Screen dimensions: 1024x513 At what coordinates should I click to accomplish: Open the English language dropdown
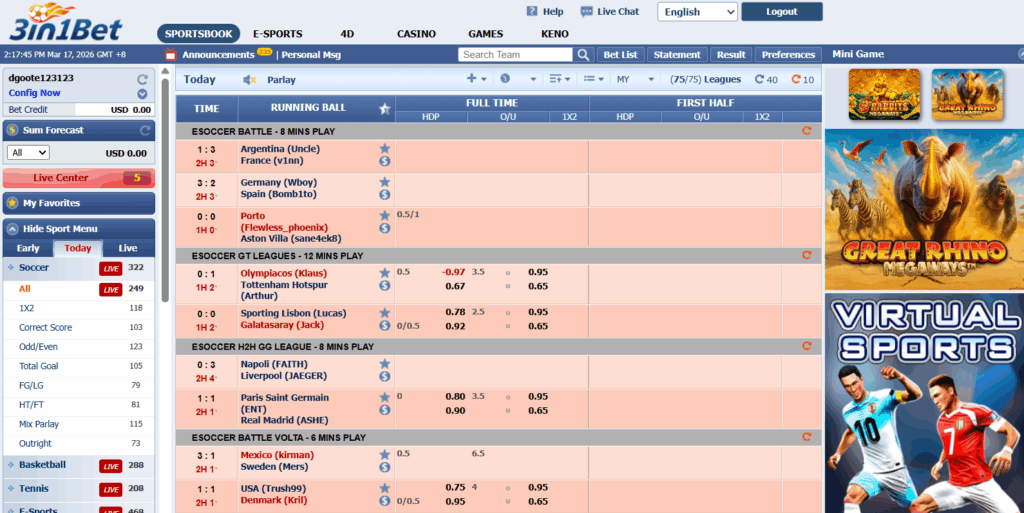(x=697, y=12)
